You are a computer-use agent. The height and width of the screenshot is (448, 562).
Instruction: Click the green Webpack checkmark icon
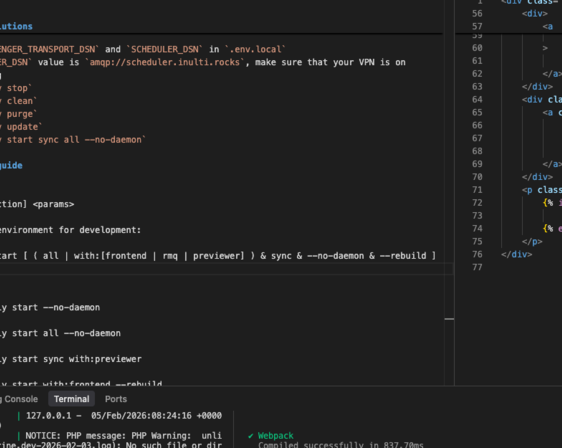[251, 436]
